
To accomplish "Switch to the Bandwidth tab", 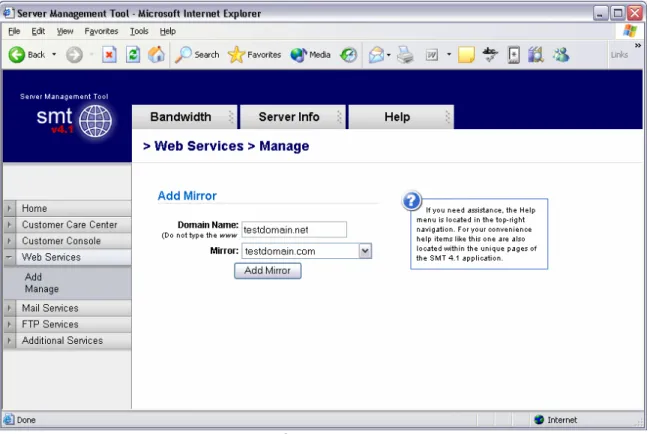I will (184, 117).
